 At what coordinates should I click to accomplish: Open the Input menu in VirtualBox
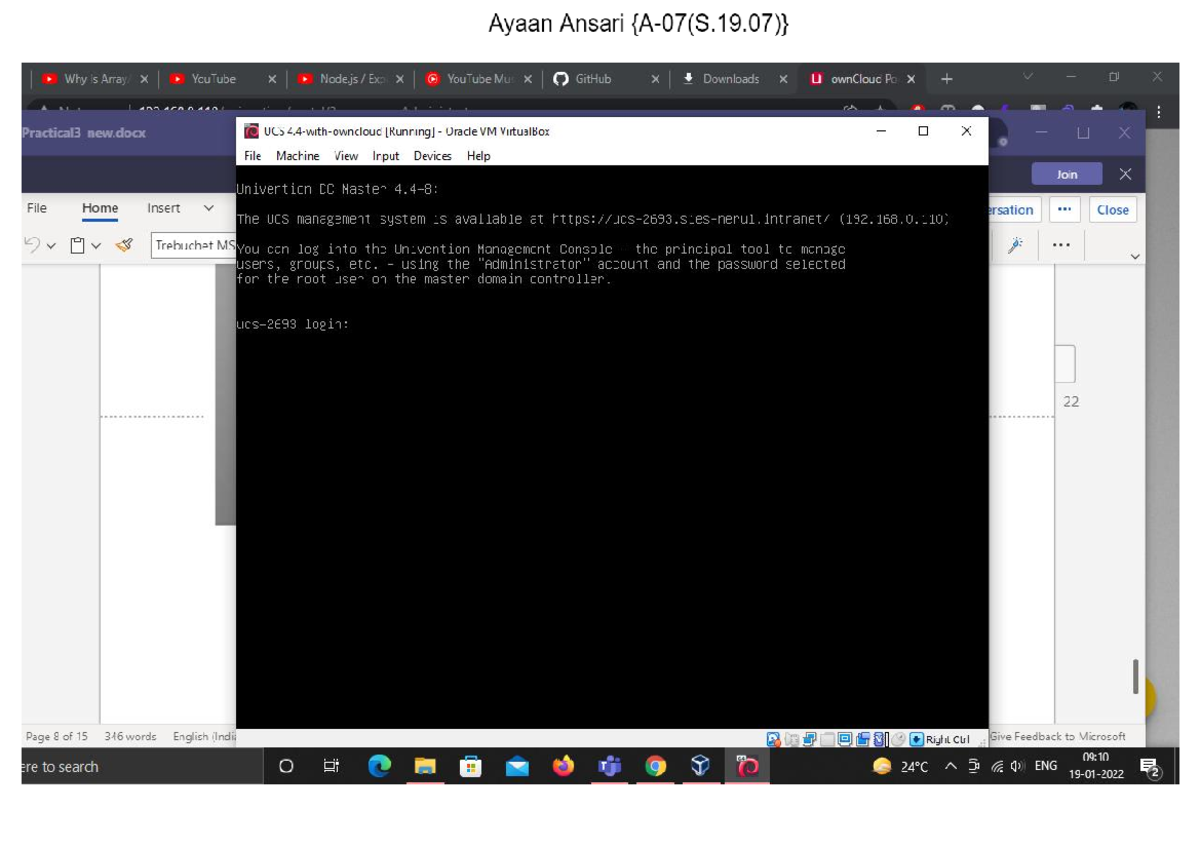385,156
